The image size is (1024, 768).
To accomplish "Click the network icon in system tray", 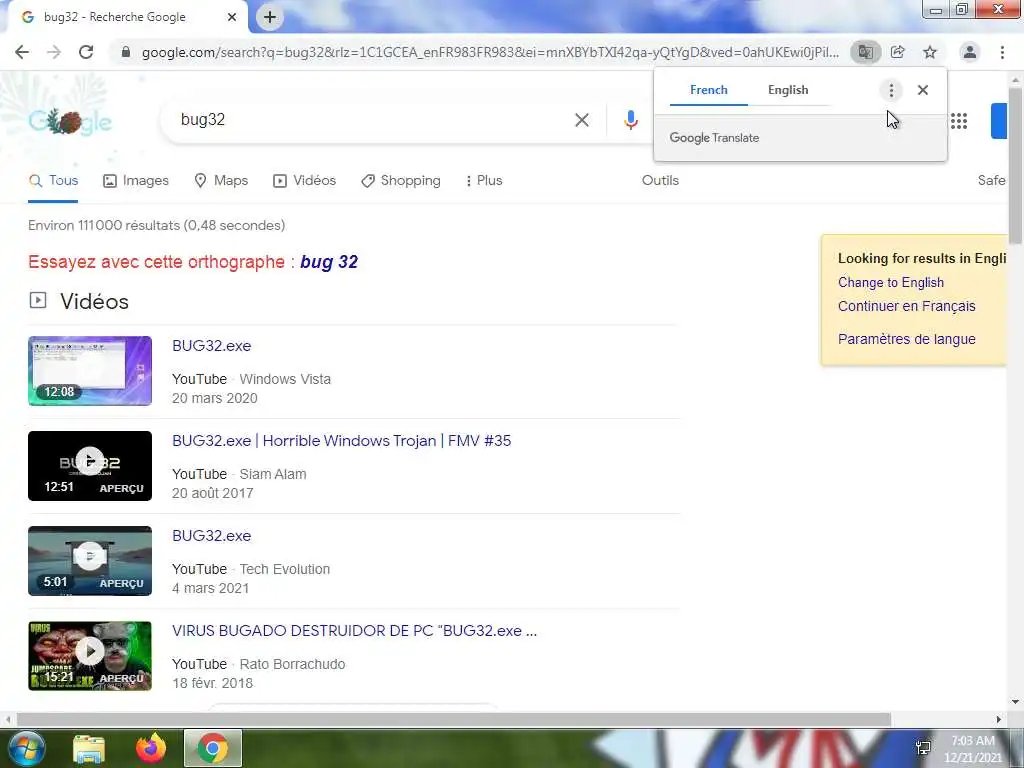I will coord(923,748).
